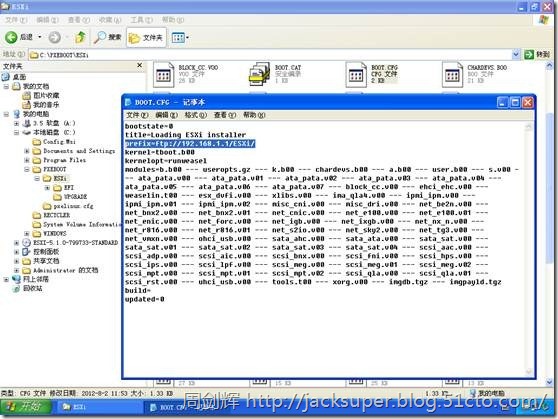The image size is (558, 419).
Task: Click the 我的电脑 computer icon in tree
Action: (x=16, y=114)
